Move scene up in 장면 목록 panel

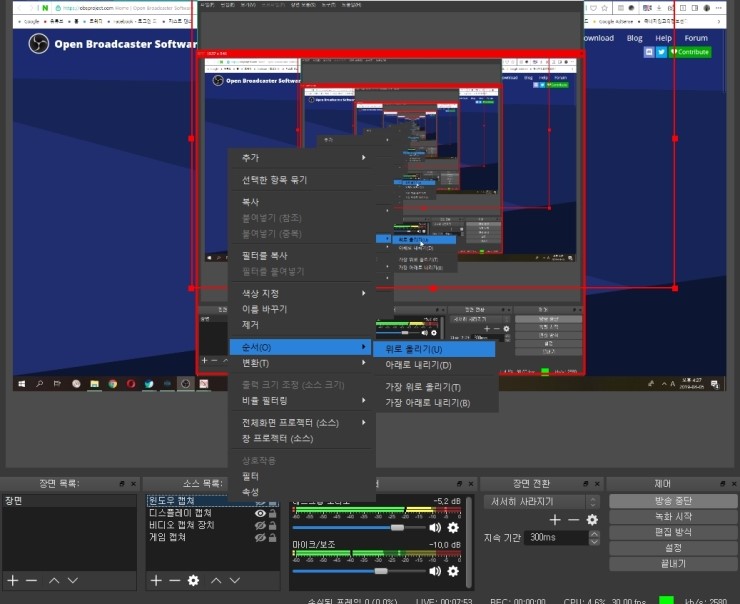point(54,580)
